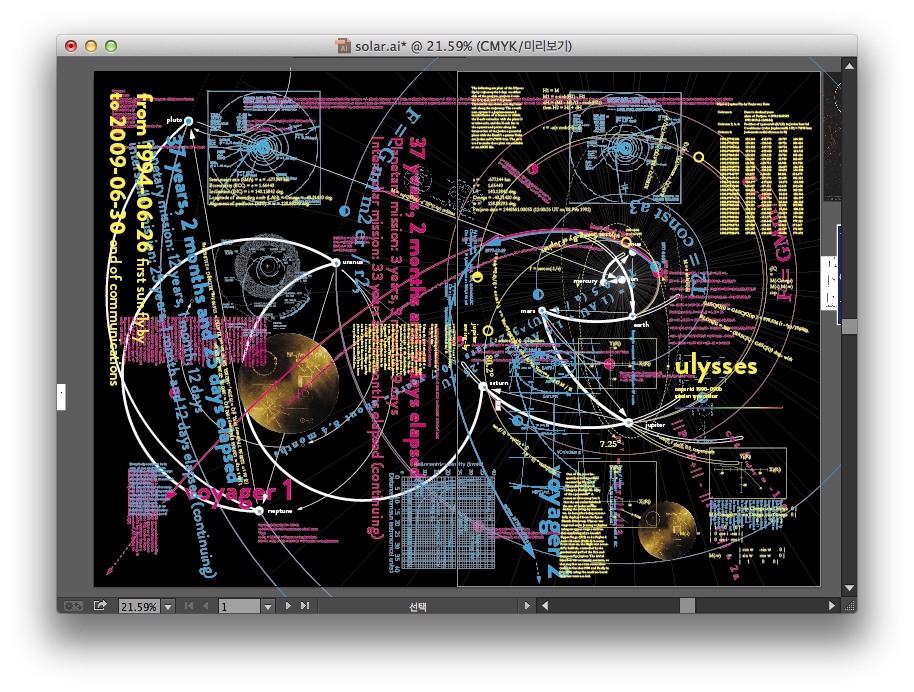Open the status bar display options arrow
The image size is (914, 692).
pyautogui.click(x=527, y=606)
